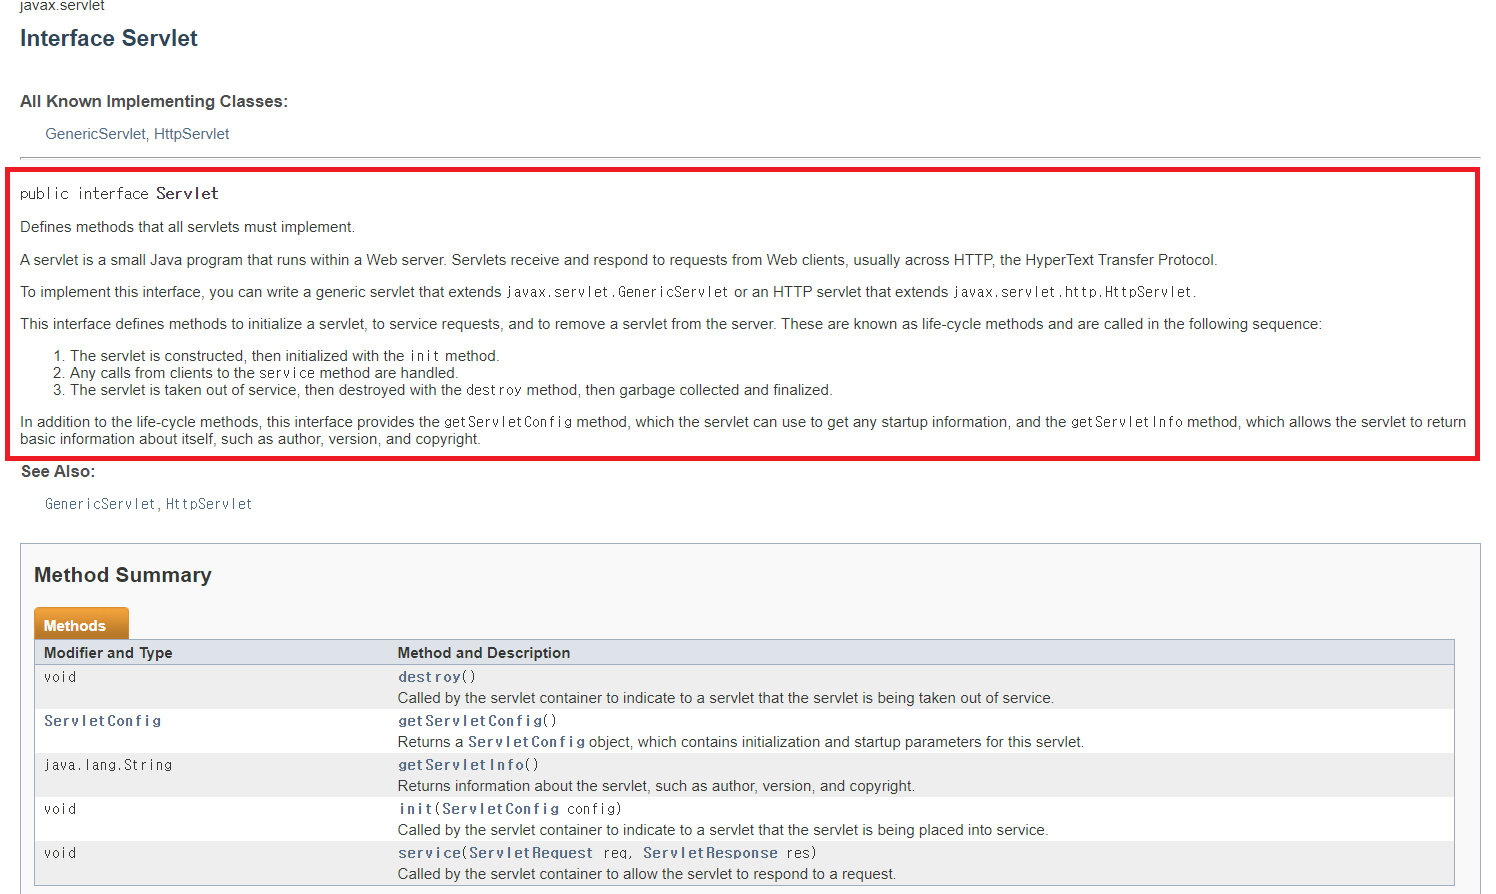This screenshot has width=1496, height=894.
Task: Click the 'Method Summary' heading
Action: click(x=123, y=575)
